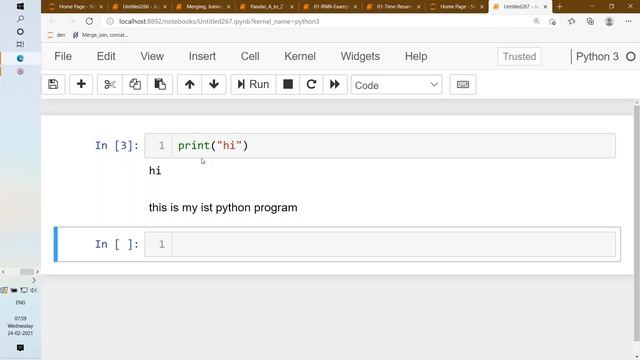The height and width of the screenshot is (360, 640).
Task: Open the File menu
Action: click(x=63, y=56)
